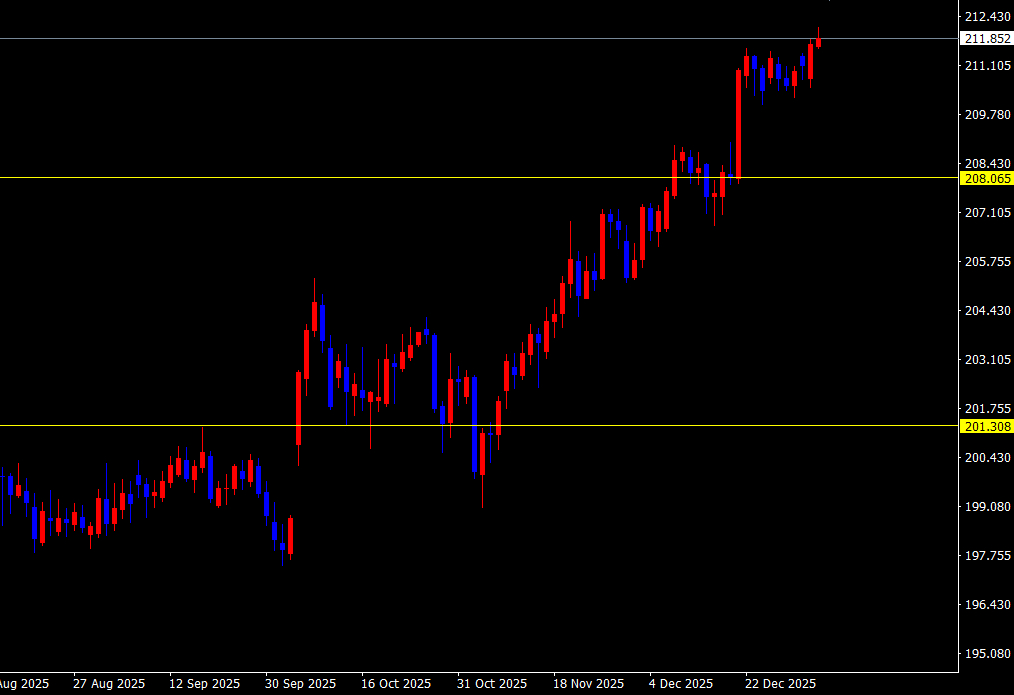
Task: Click the 205.755 price axis label
Action: 987,262
